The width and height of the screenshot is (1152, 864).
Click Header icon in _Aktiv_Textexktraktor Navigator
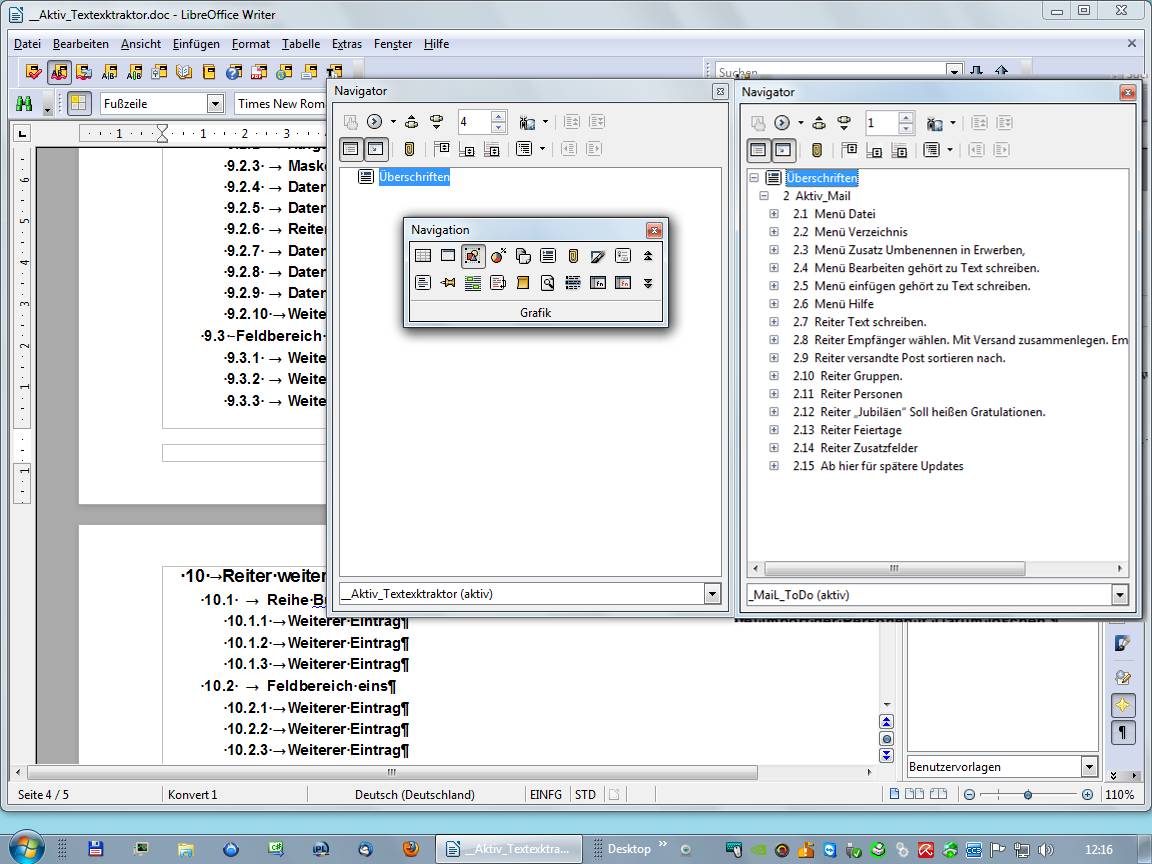click(x=442, y=149)
